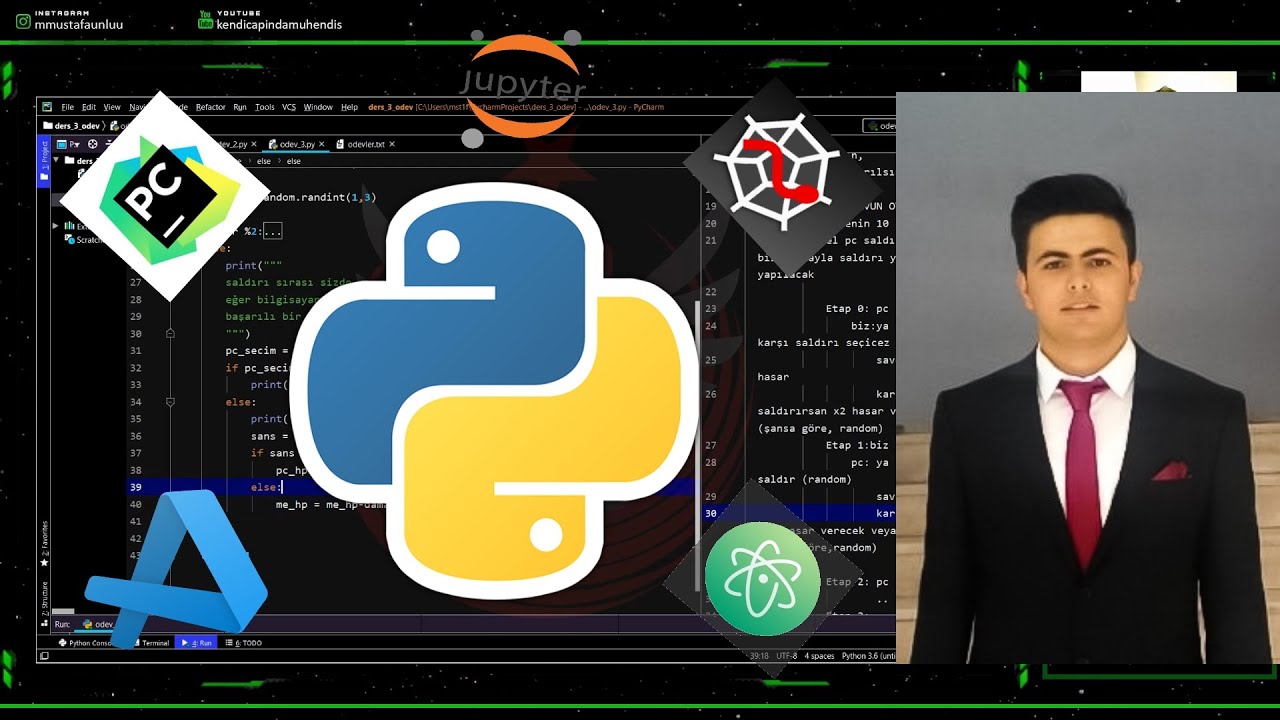
Task: Select the odev run configuration tab
Action: point(98,624)
